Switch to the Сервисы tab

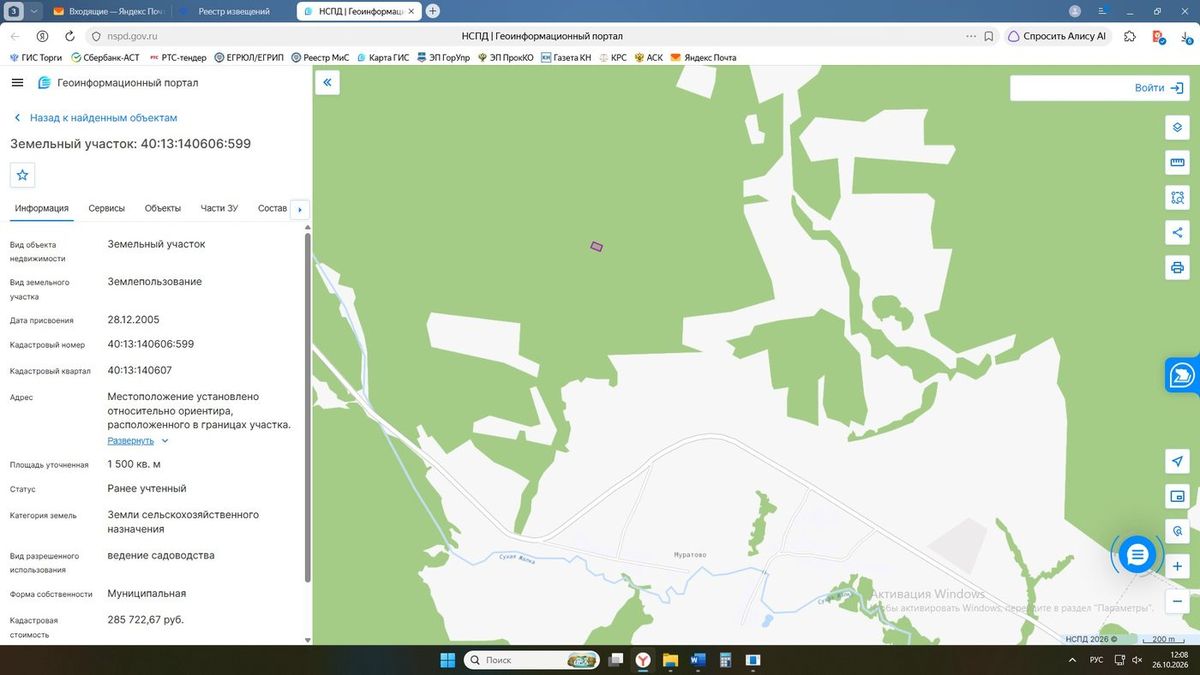click(x=107, y=208)
